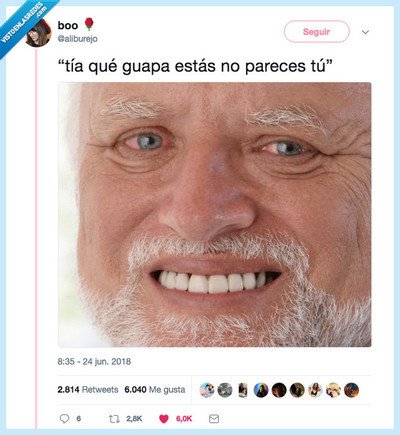Click the 8:35 - 24 jun. 2018 timestamp

pos(94,362)
